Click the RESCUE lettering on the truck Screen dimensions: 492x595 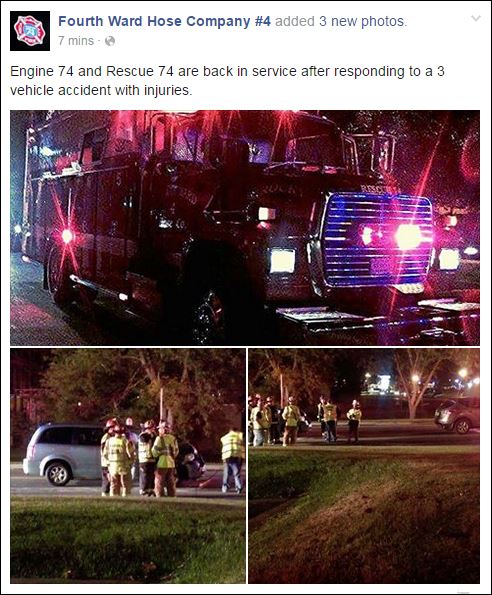pyautogui.click(x=379, y=189)
